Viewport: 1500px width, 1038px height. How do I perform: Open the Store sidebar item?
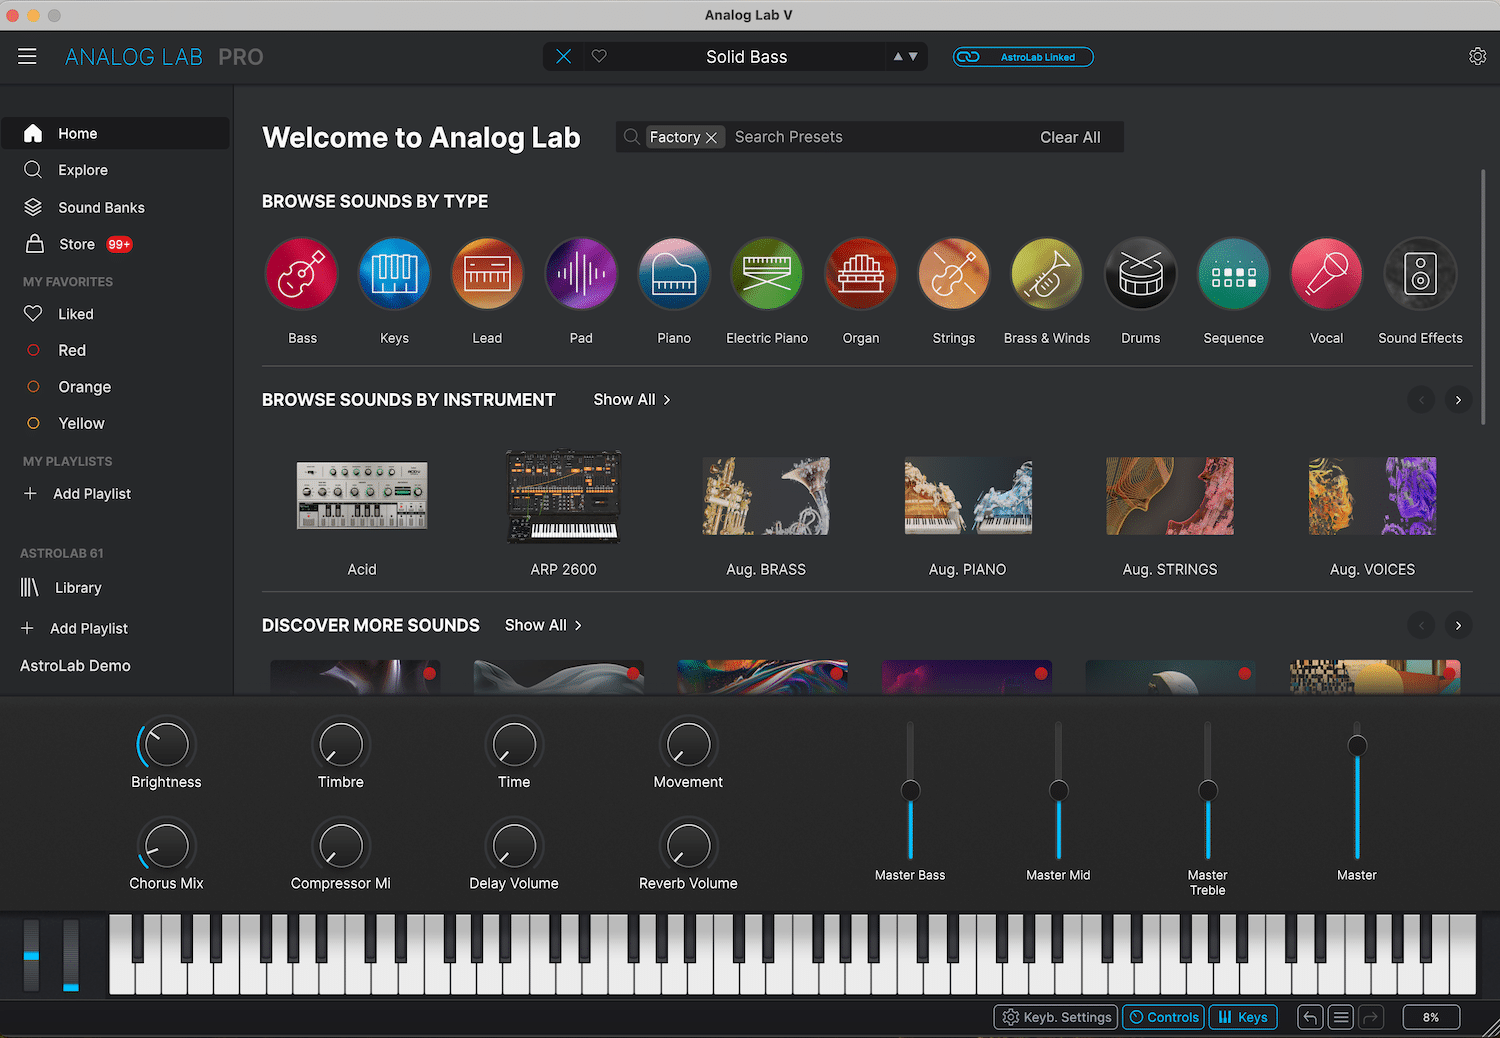coord(116,244)
